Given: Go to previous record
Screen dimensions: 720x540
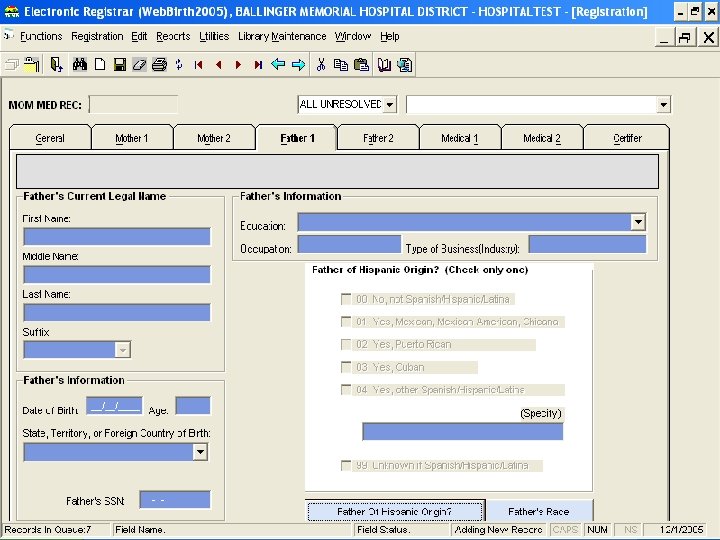Looking at the screenshot, I should [219, 65].
